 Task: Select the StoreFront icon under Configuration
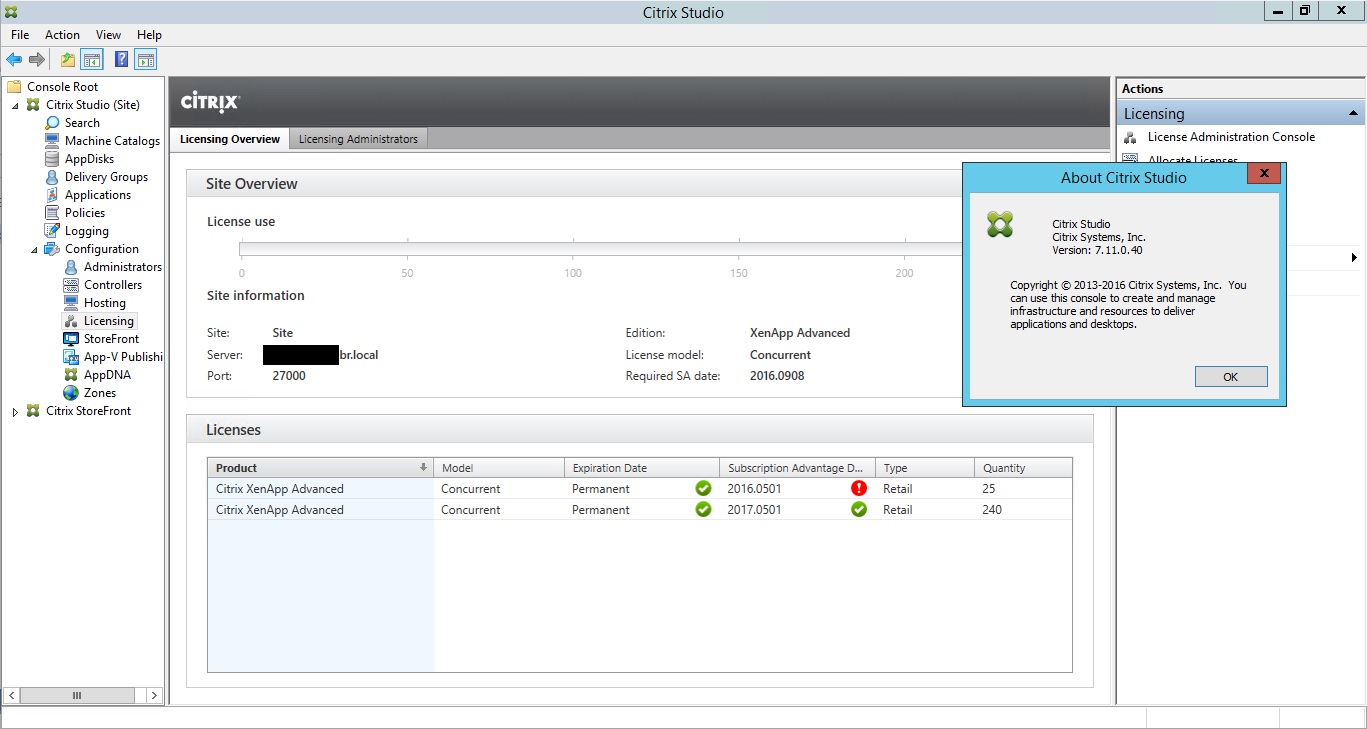tap(71, 339)
